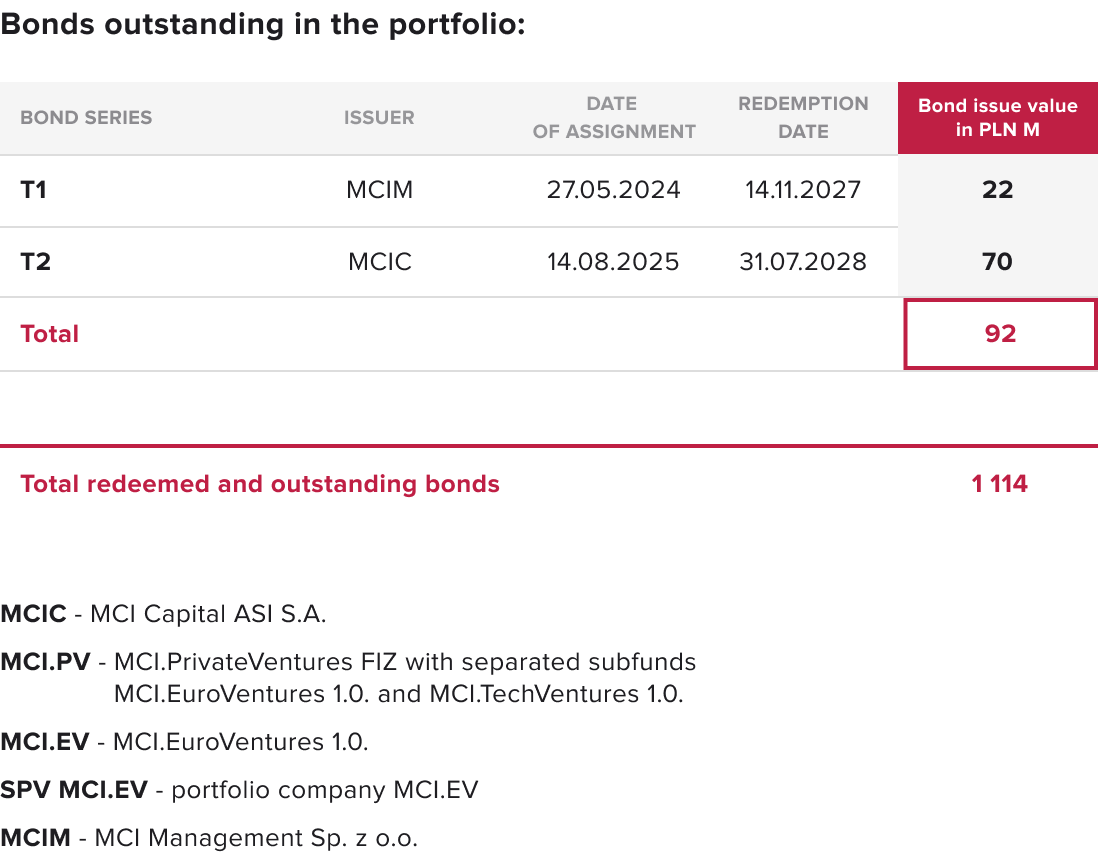Select the T2 bond series row
The width and height of the screenshot is (1098, 854).
(x=35, y=262)
